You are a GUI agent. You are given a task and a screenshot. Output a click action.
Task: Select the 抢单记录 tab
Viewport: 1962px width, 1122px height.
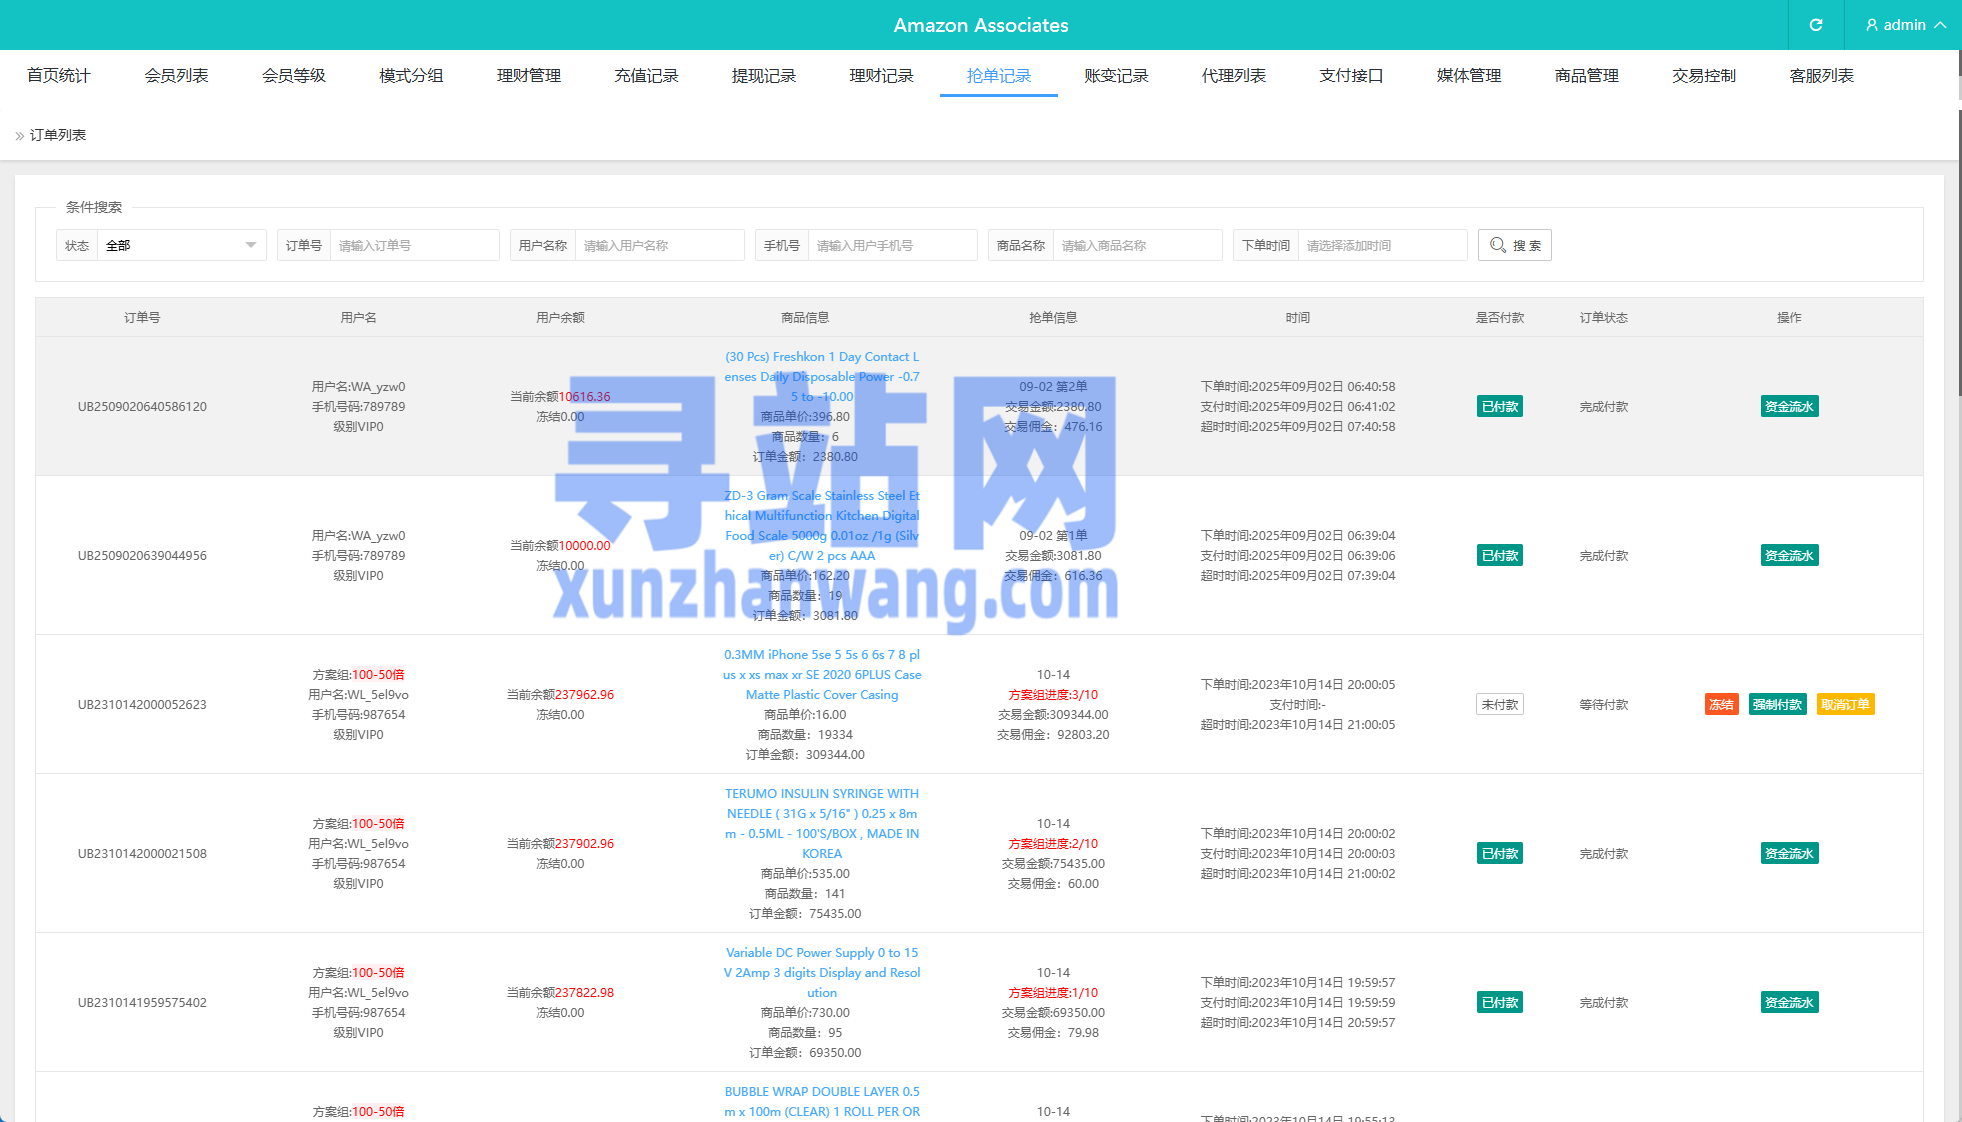999,76
